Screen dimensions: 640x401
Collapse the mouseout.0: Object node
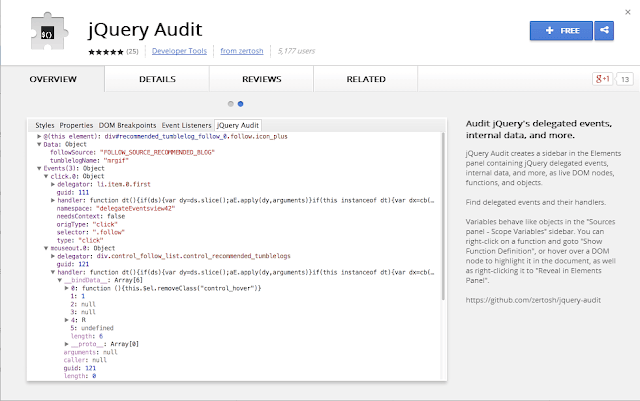(x=46, y=248)
